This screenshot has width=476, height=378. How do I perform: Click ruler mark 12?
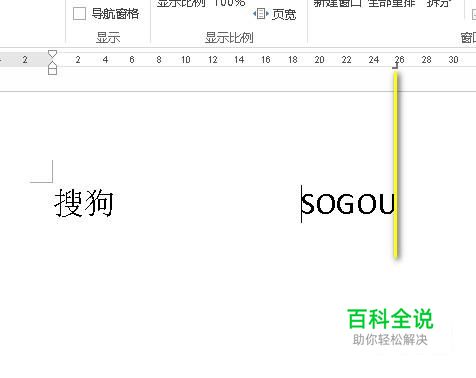213,60
